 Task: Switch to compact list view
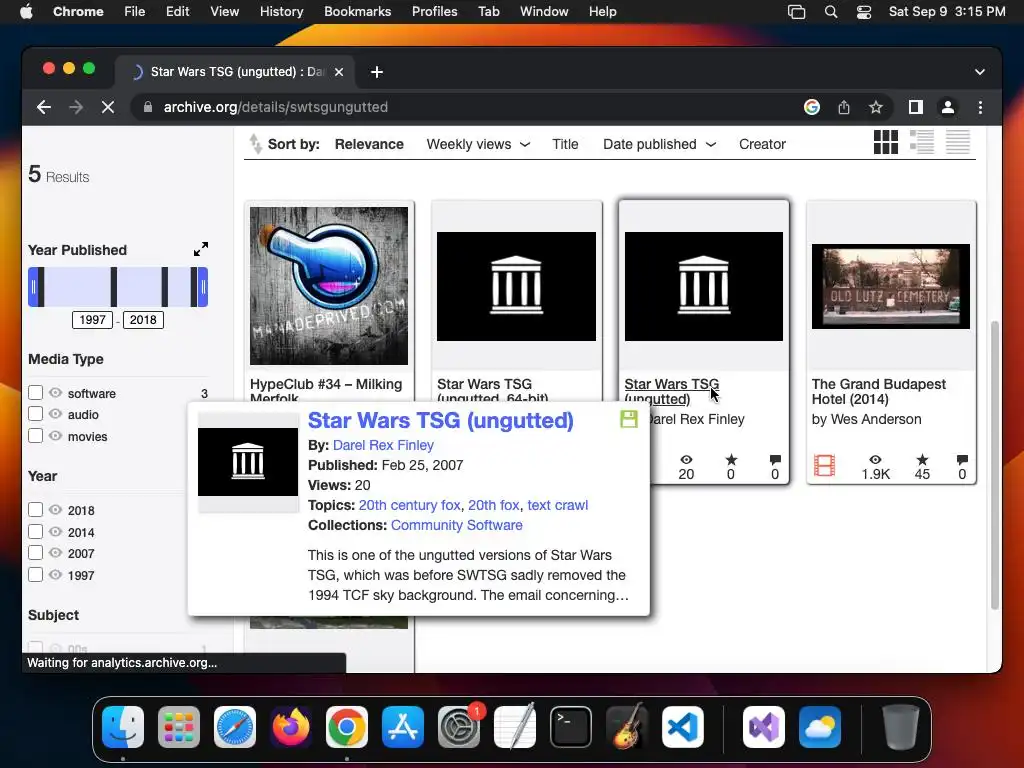(x=957, y=142)
